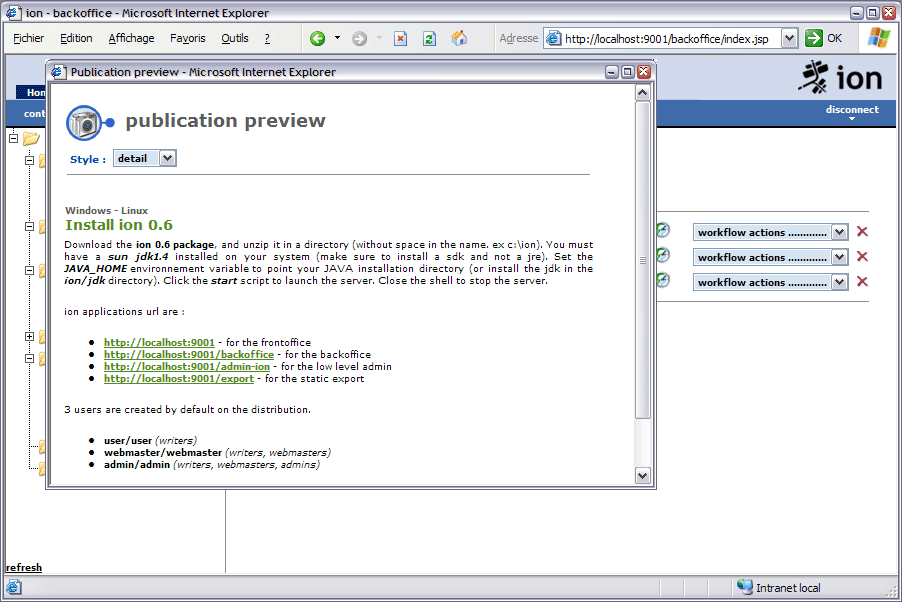Click the Refresh page icon in toolbar
The width and height of the screenshot is (902, 602).
click(429, 39)
